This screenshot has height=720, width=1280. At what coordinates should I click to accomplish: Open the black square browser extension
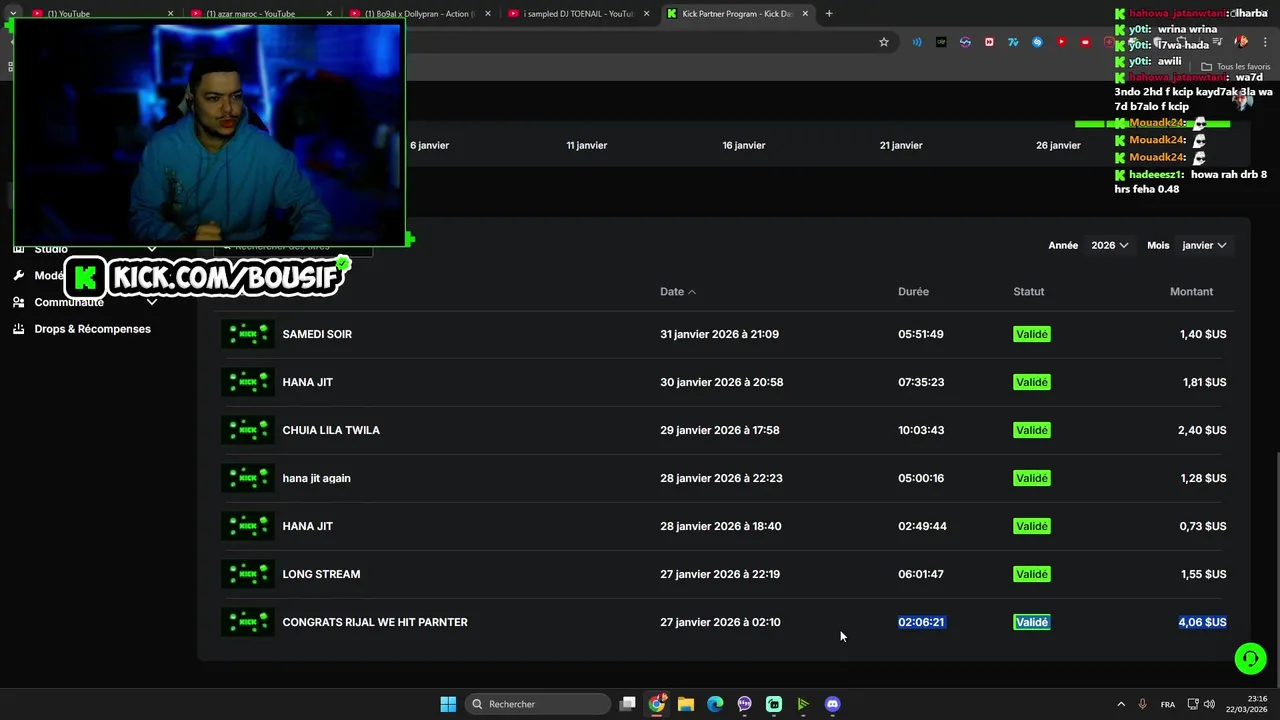coord(941,42)
